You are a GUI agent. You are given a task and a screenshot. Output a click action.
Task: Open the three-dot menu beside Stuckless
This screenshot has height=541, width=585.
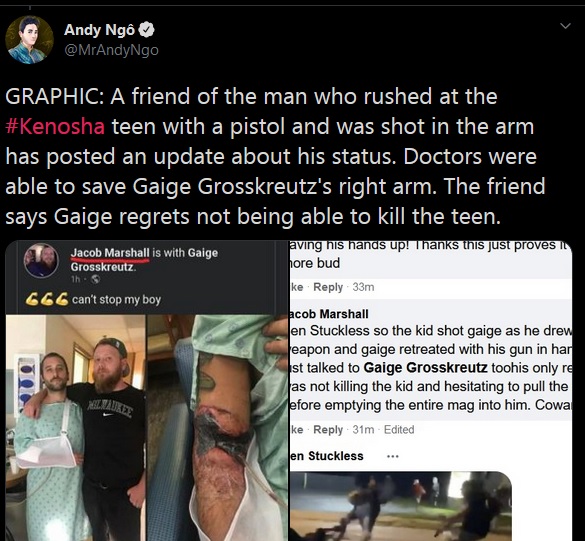tap(392, 456)
